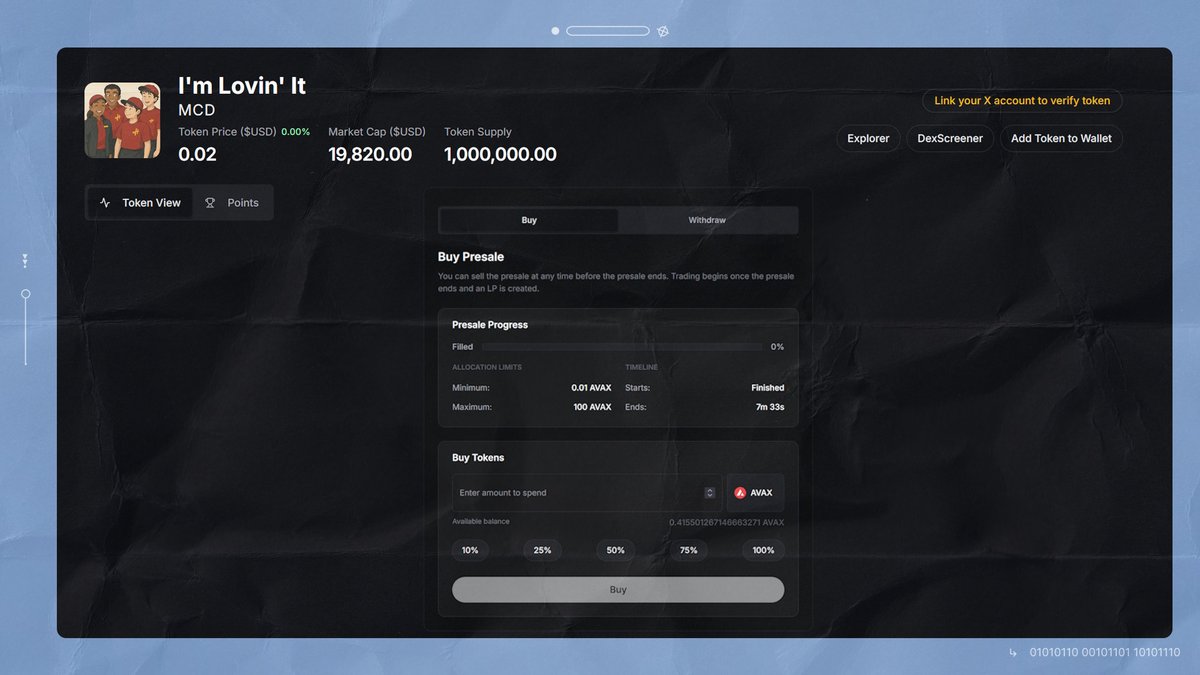Click the Buy Presale heading

coord(471,257)
